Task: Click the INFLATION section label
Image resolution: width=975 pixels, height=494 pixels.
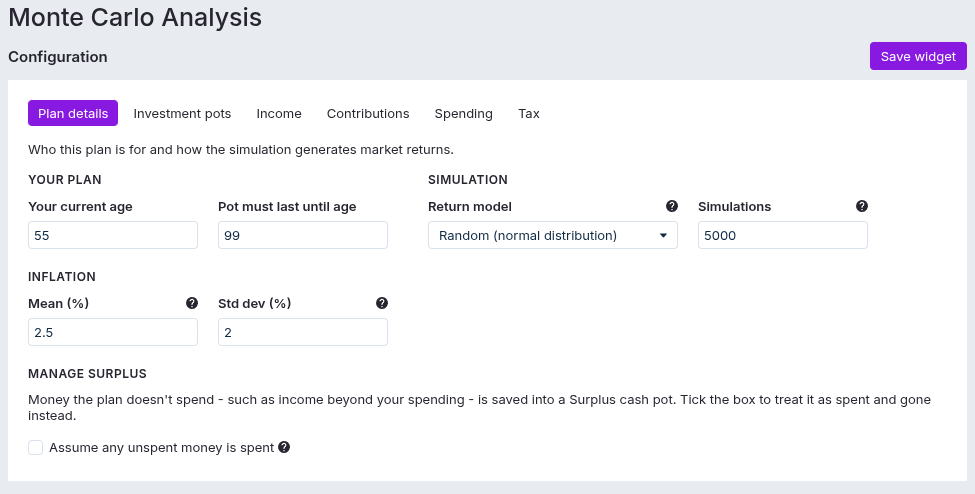Action: pos(62,276)
